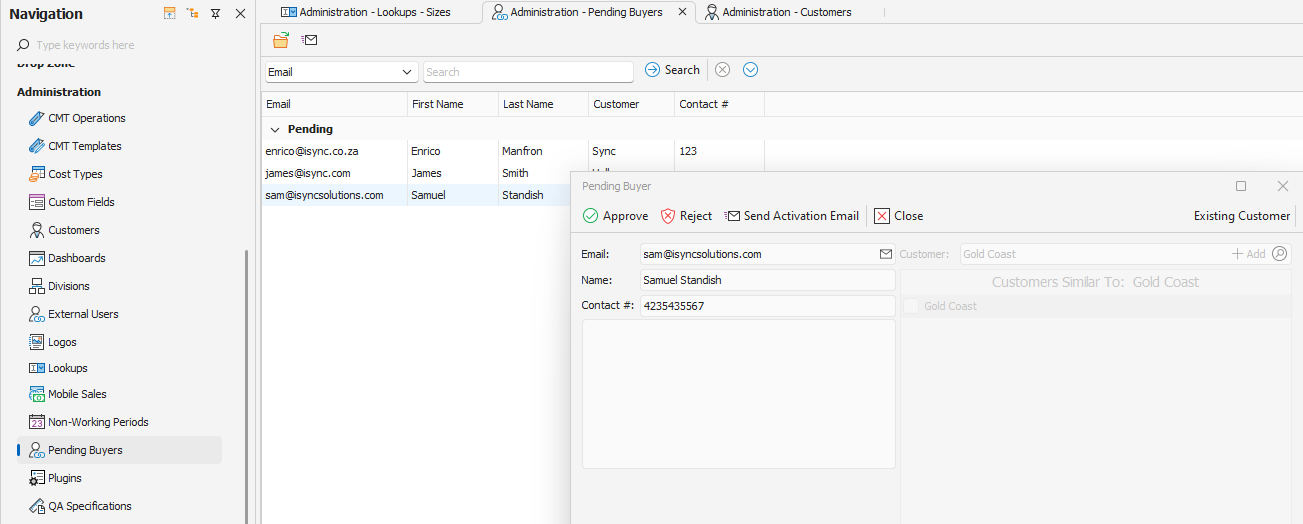This screenshot has width=1303, height=524.
Task: Click the large notes text area in the dialog
Action: pos(739,394)
